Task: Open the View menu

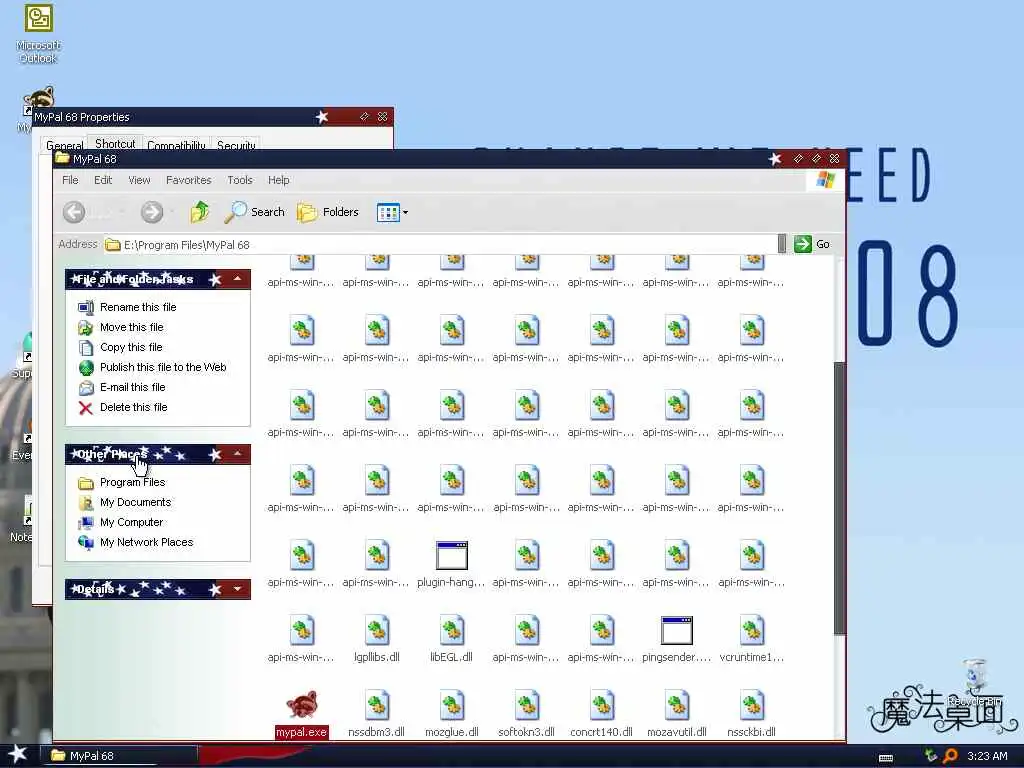Action: (x=139, y=180)
